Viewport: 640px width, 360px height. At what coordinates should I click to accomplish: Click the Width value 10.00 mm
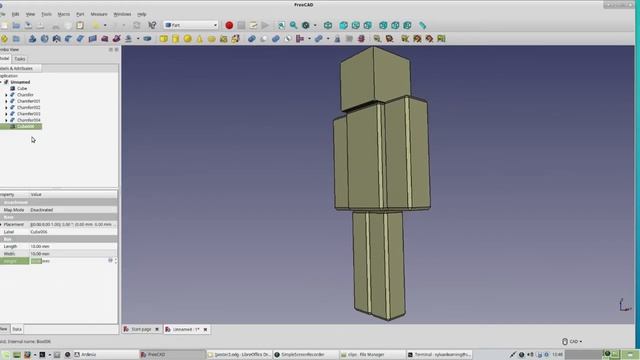coord(40,254)
